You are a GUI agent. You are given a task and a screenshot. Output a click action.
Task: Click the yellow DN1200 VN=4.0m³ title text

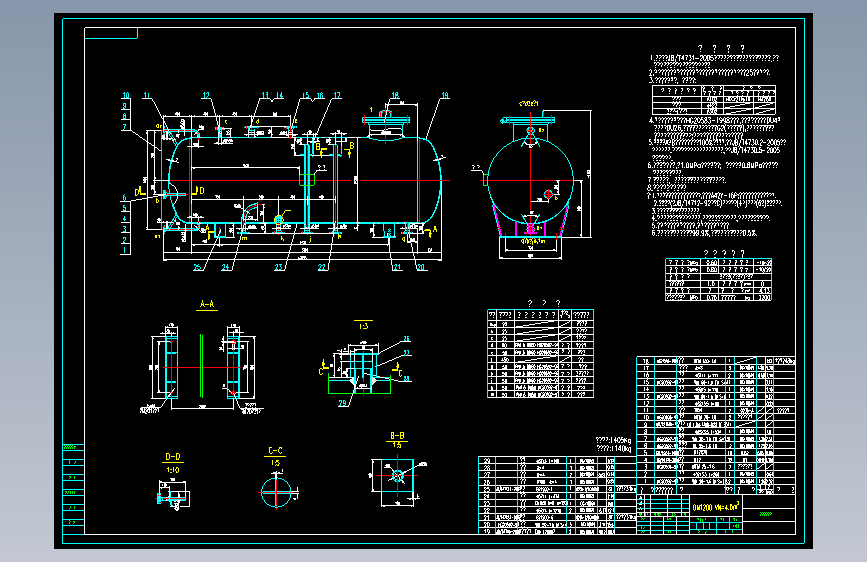[x=715, y=507]
